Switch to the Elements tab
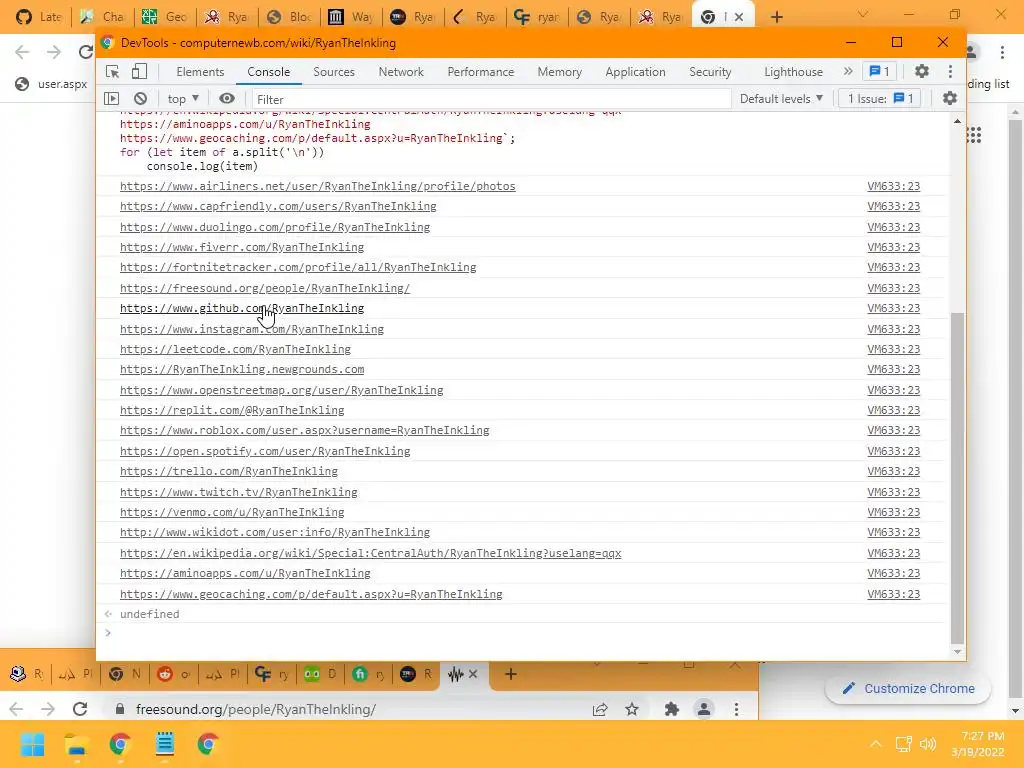Viewport: 1024px width, 768px height. 200,72
